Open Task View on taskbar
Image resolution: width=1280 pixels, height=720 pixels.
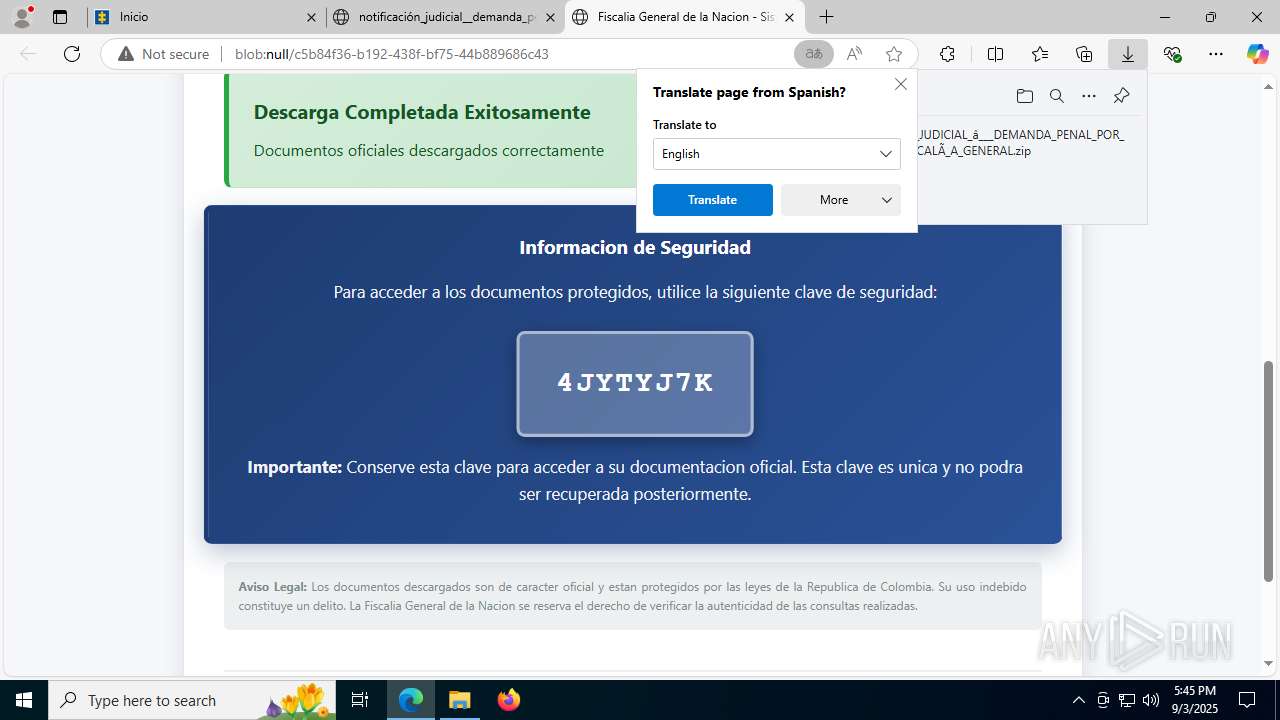click(360, 700)
